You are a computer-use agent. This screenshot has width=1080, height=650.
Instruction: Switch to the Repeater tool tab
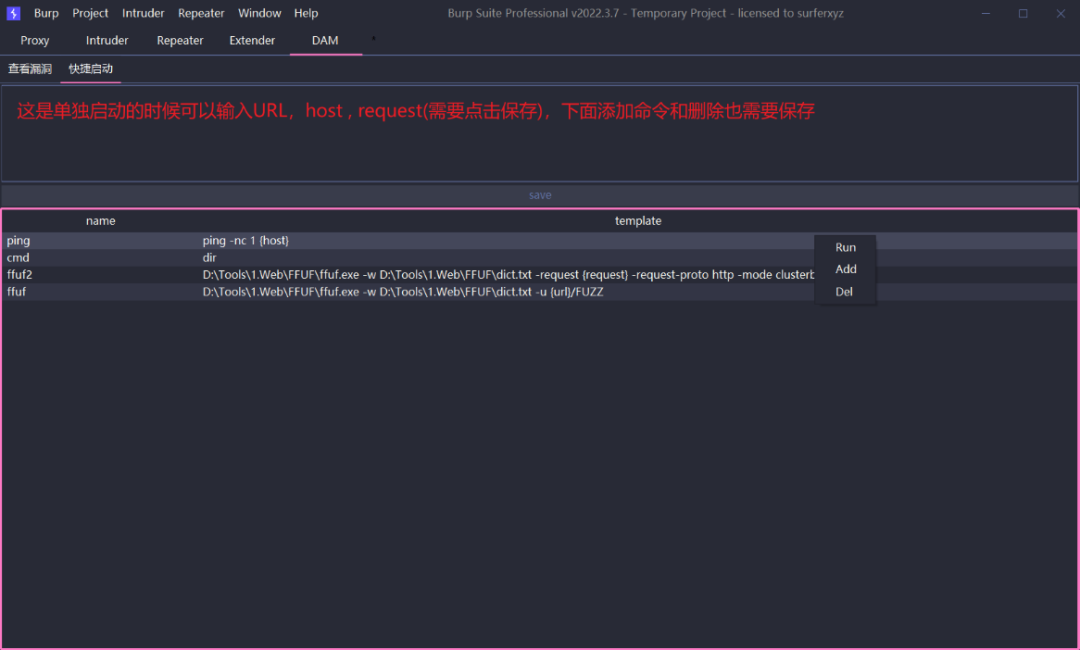pos(180,41)
